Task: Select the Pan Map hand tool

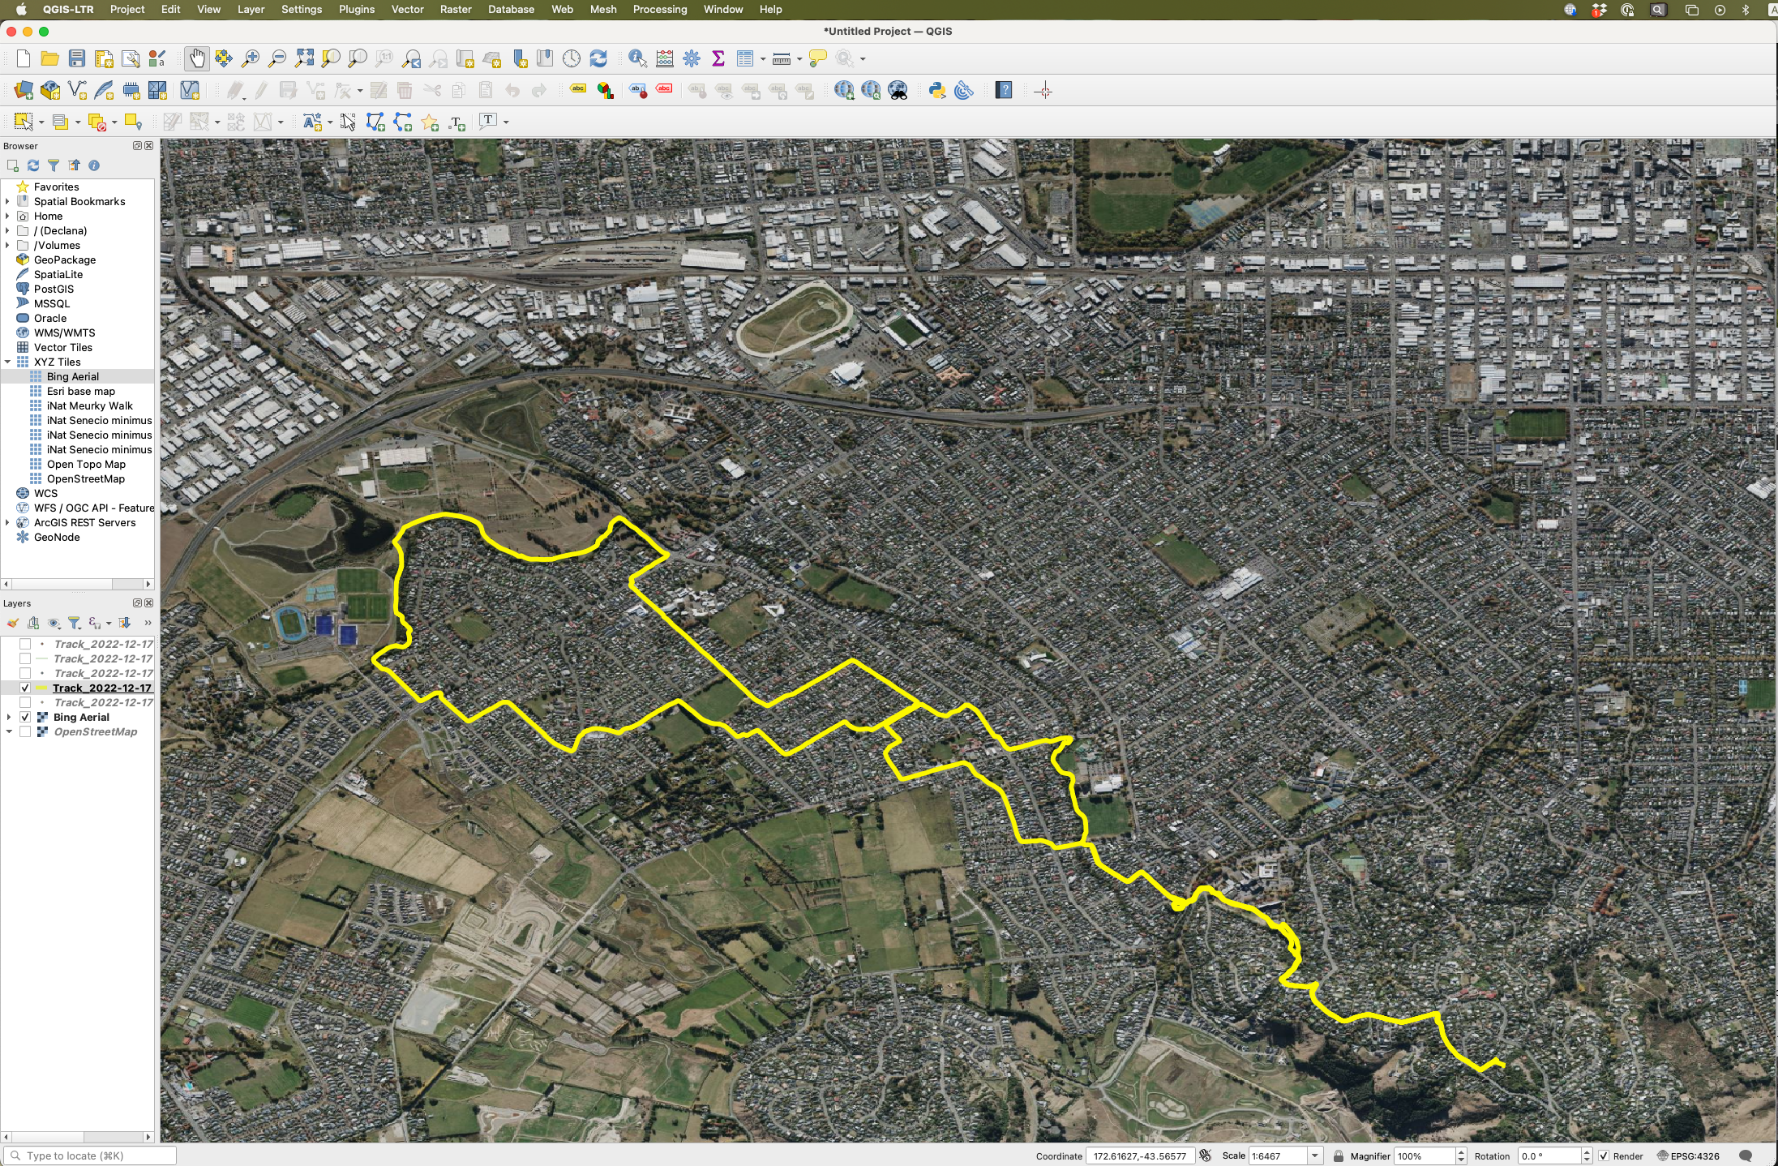Action: coord(196,59)
